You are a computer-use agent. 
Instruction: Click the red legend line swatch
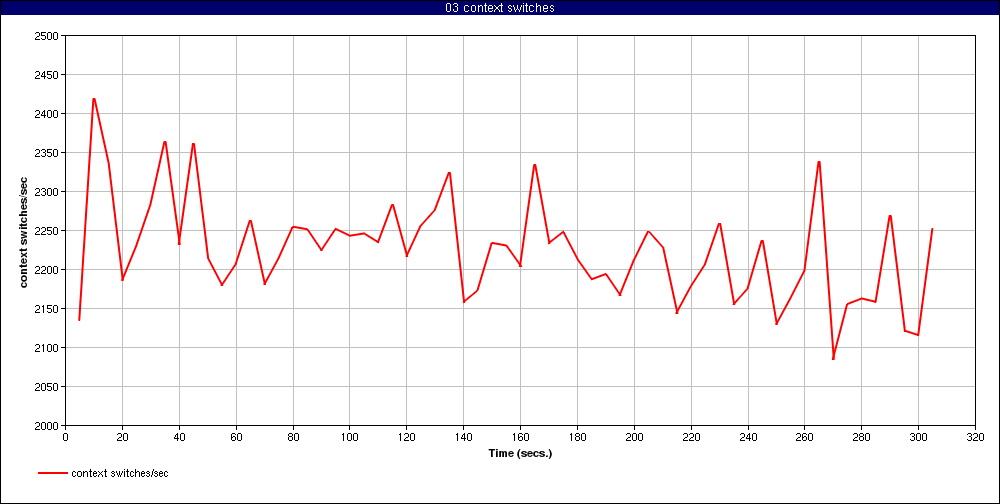pos(53,473)
